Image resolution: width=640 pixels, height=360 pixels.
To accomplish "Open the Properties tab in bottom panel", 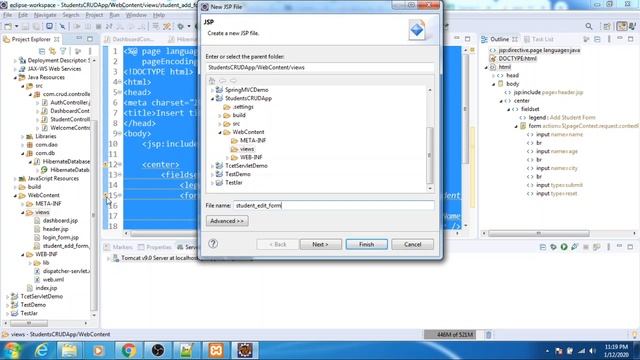I will click(x=155, y=247).
